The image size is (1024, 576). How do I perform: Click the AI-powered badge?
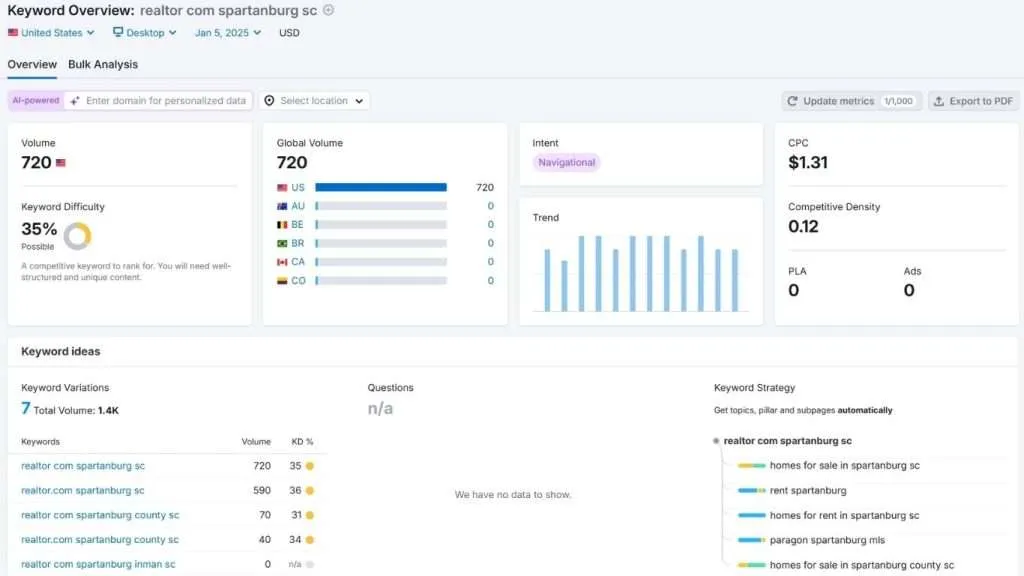pyautogui.click(x=36, y=101)
